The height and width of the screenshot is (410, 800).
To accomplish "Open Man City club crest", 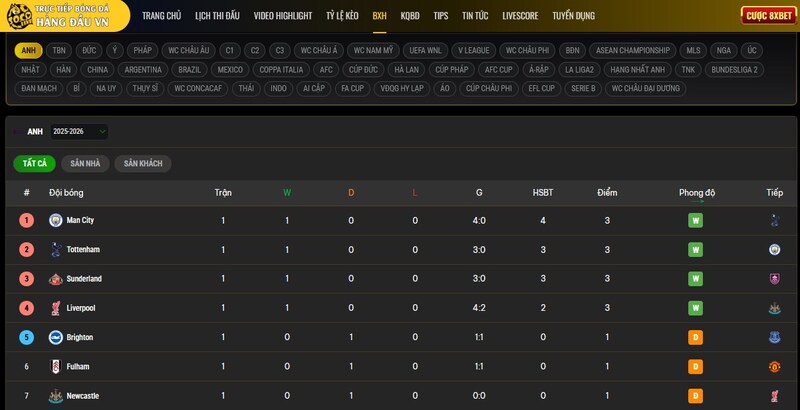I will coord(56,220).
